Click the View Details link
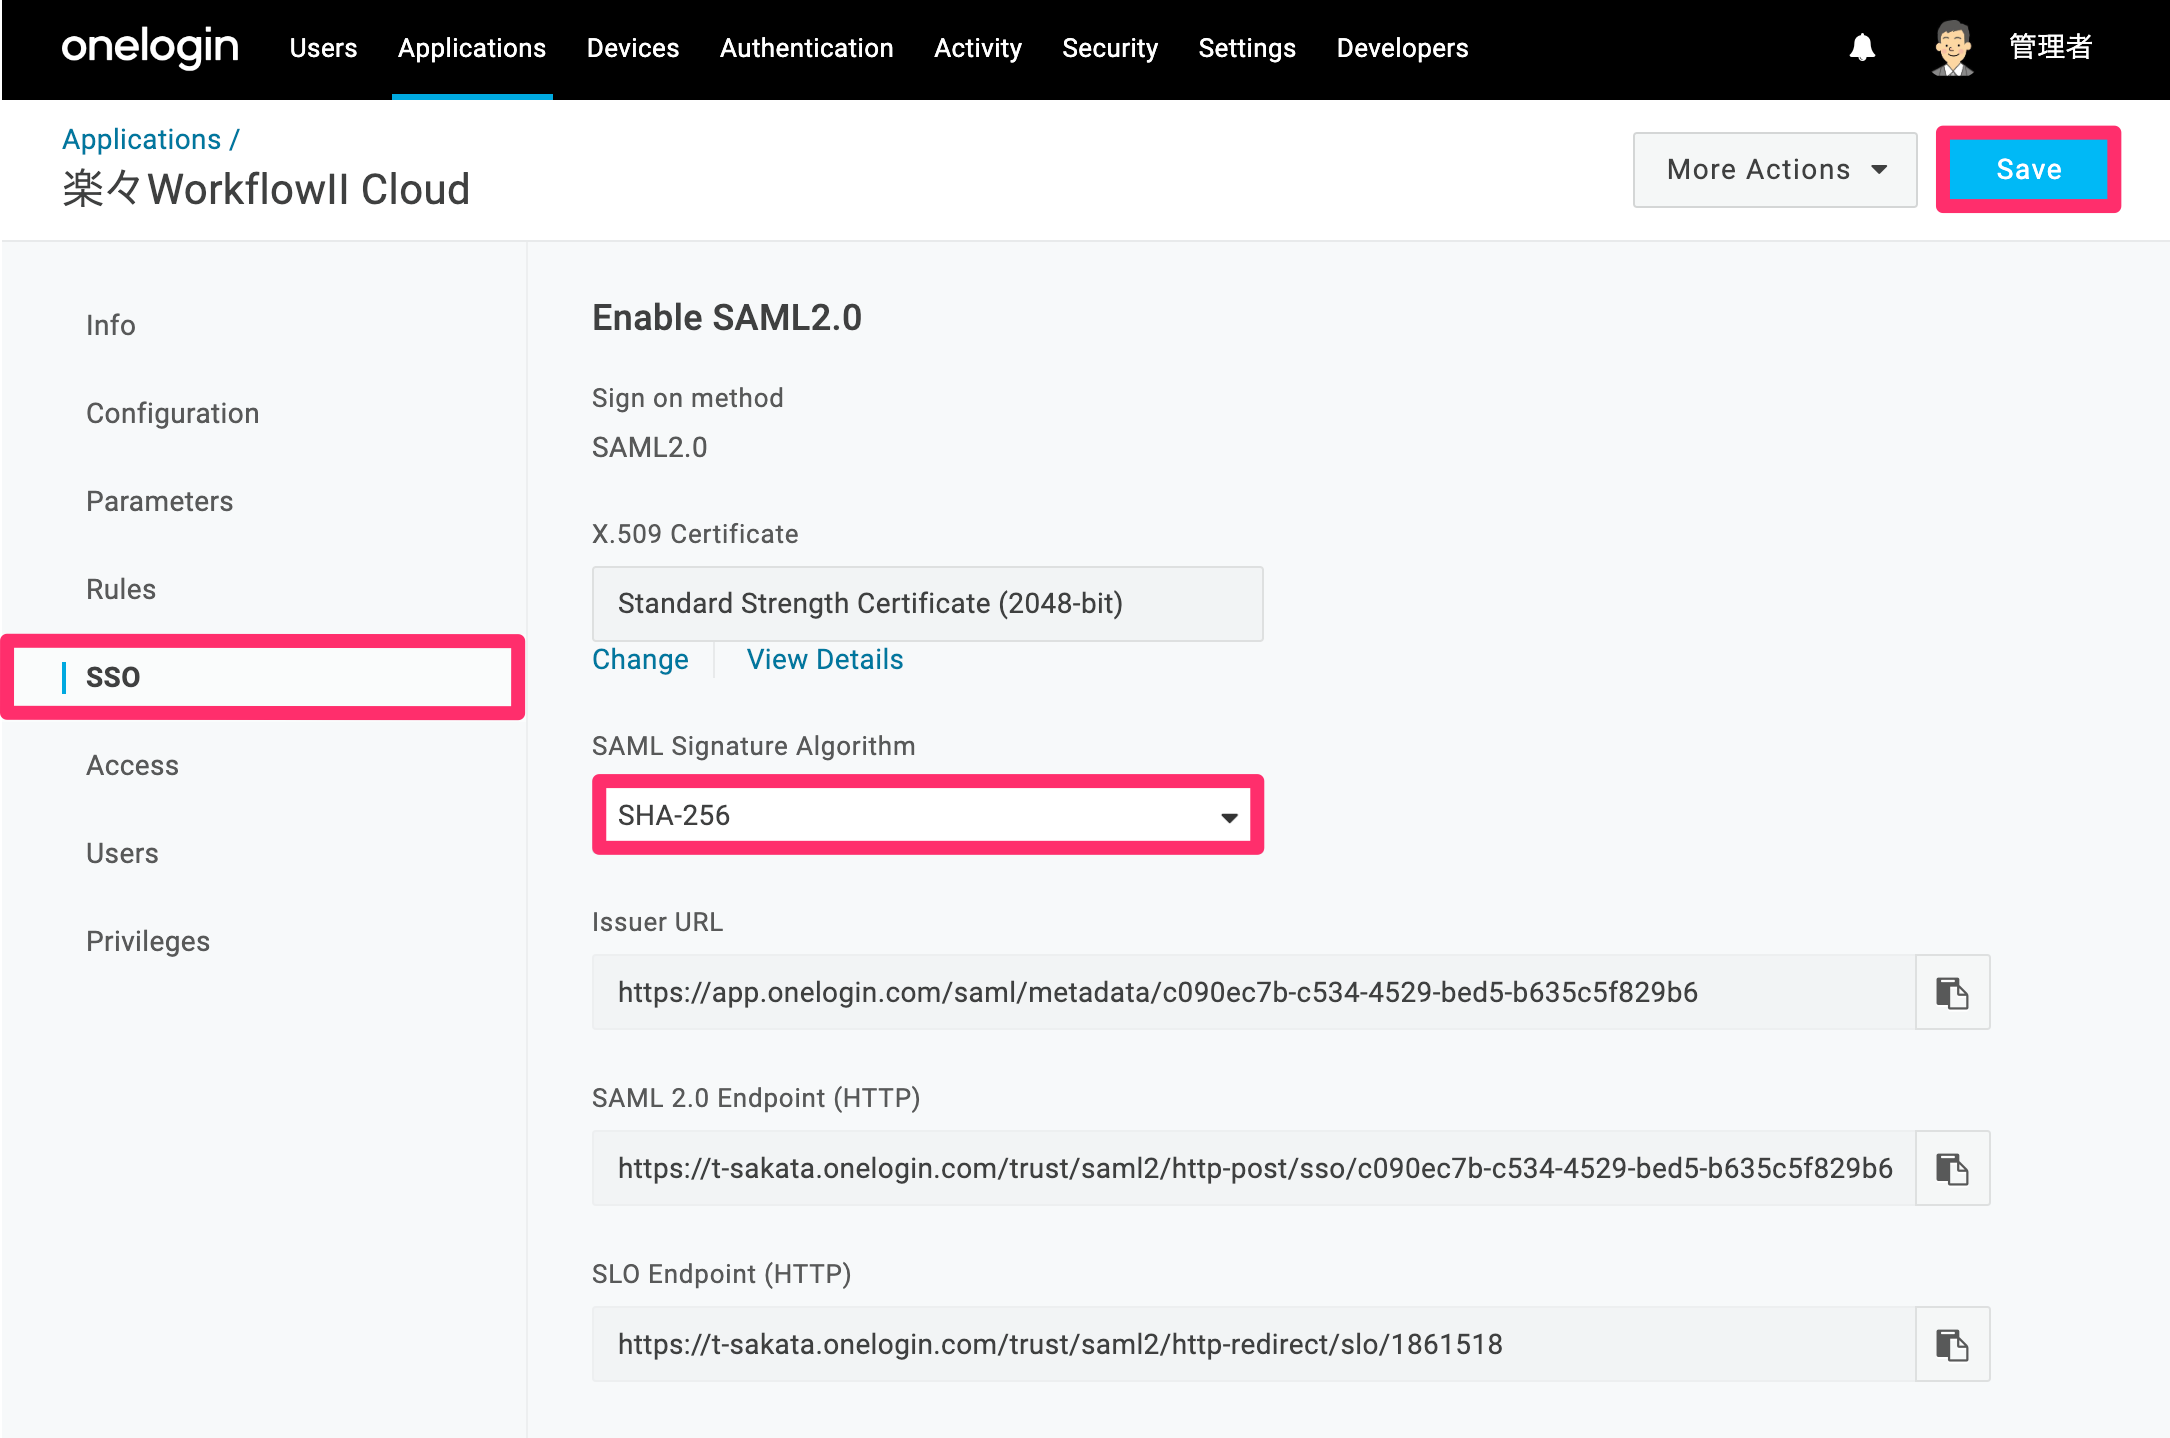The width and height of the screenshot is (2170, 1438). click(x=825, y=659)
